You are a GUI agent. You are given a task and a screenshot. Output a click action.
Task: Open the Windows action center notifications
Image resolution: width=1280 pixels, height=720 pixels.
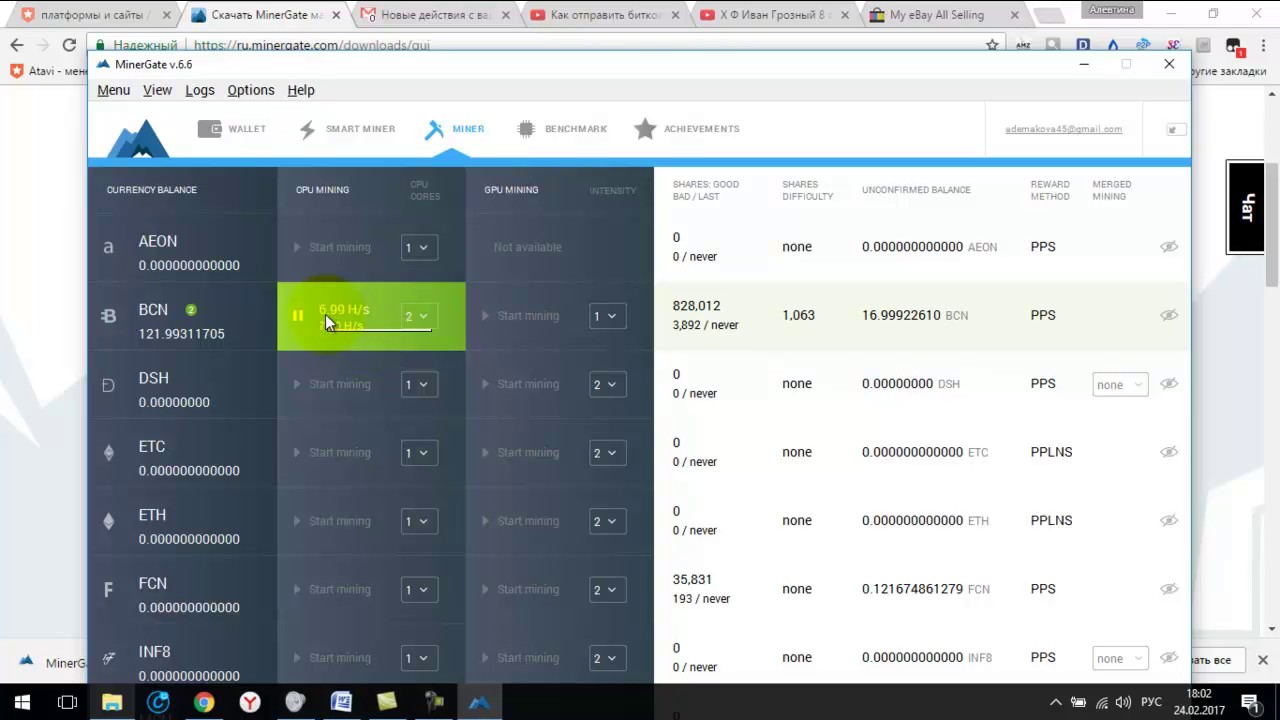point(1251,702)
